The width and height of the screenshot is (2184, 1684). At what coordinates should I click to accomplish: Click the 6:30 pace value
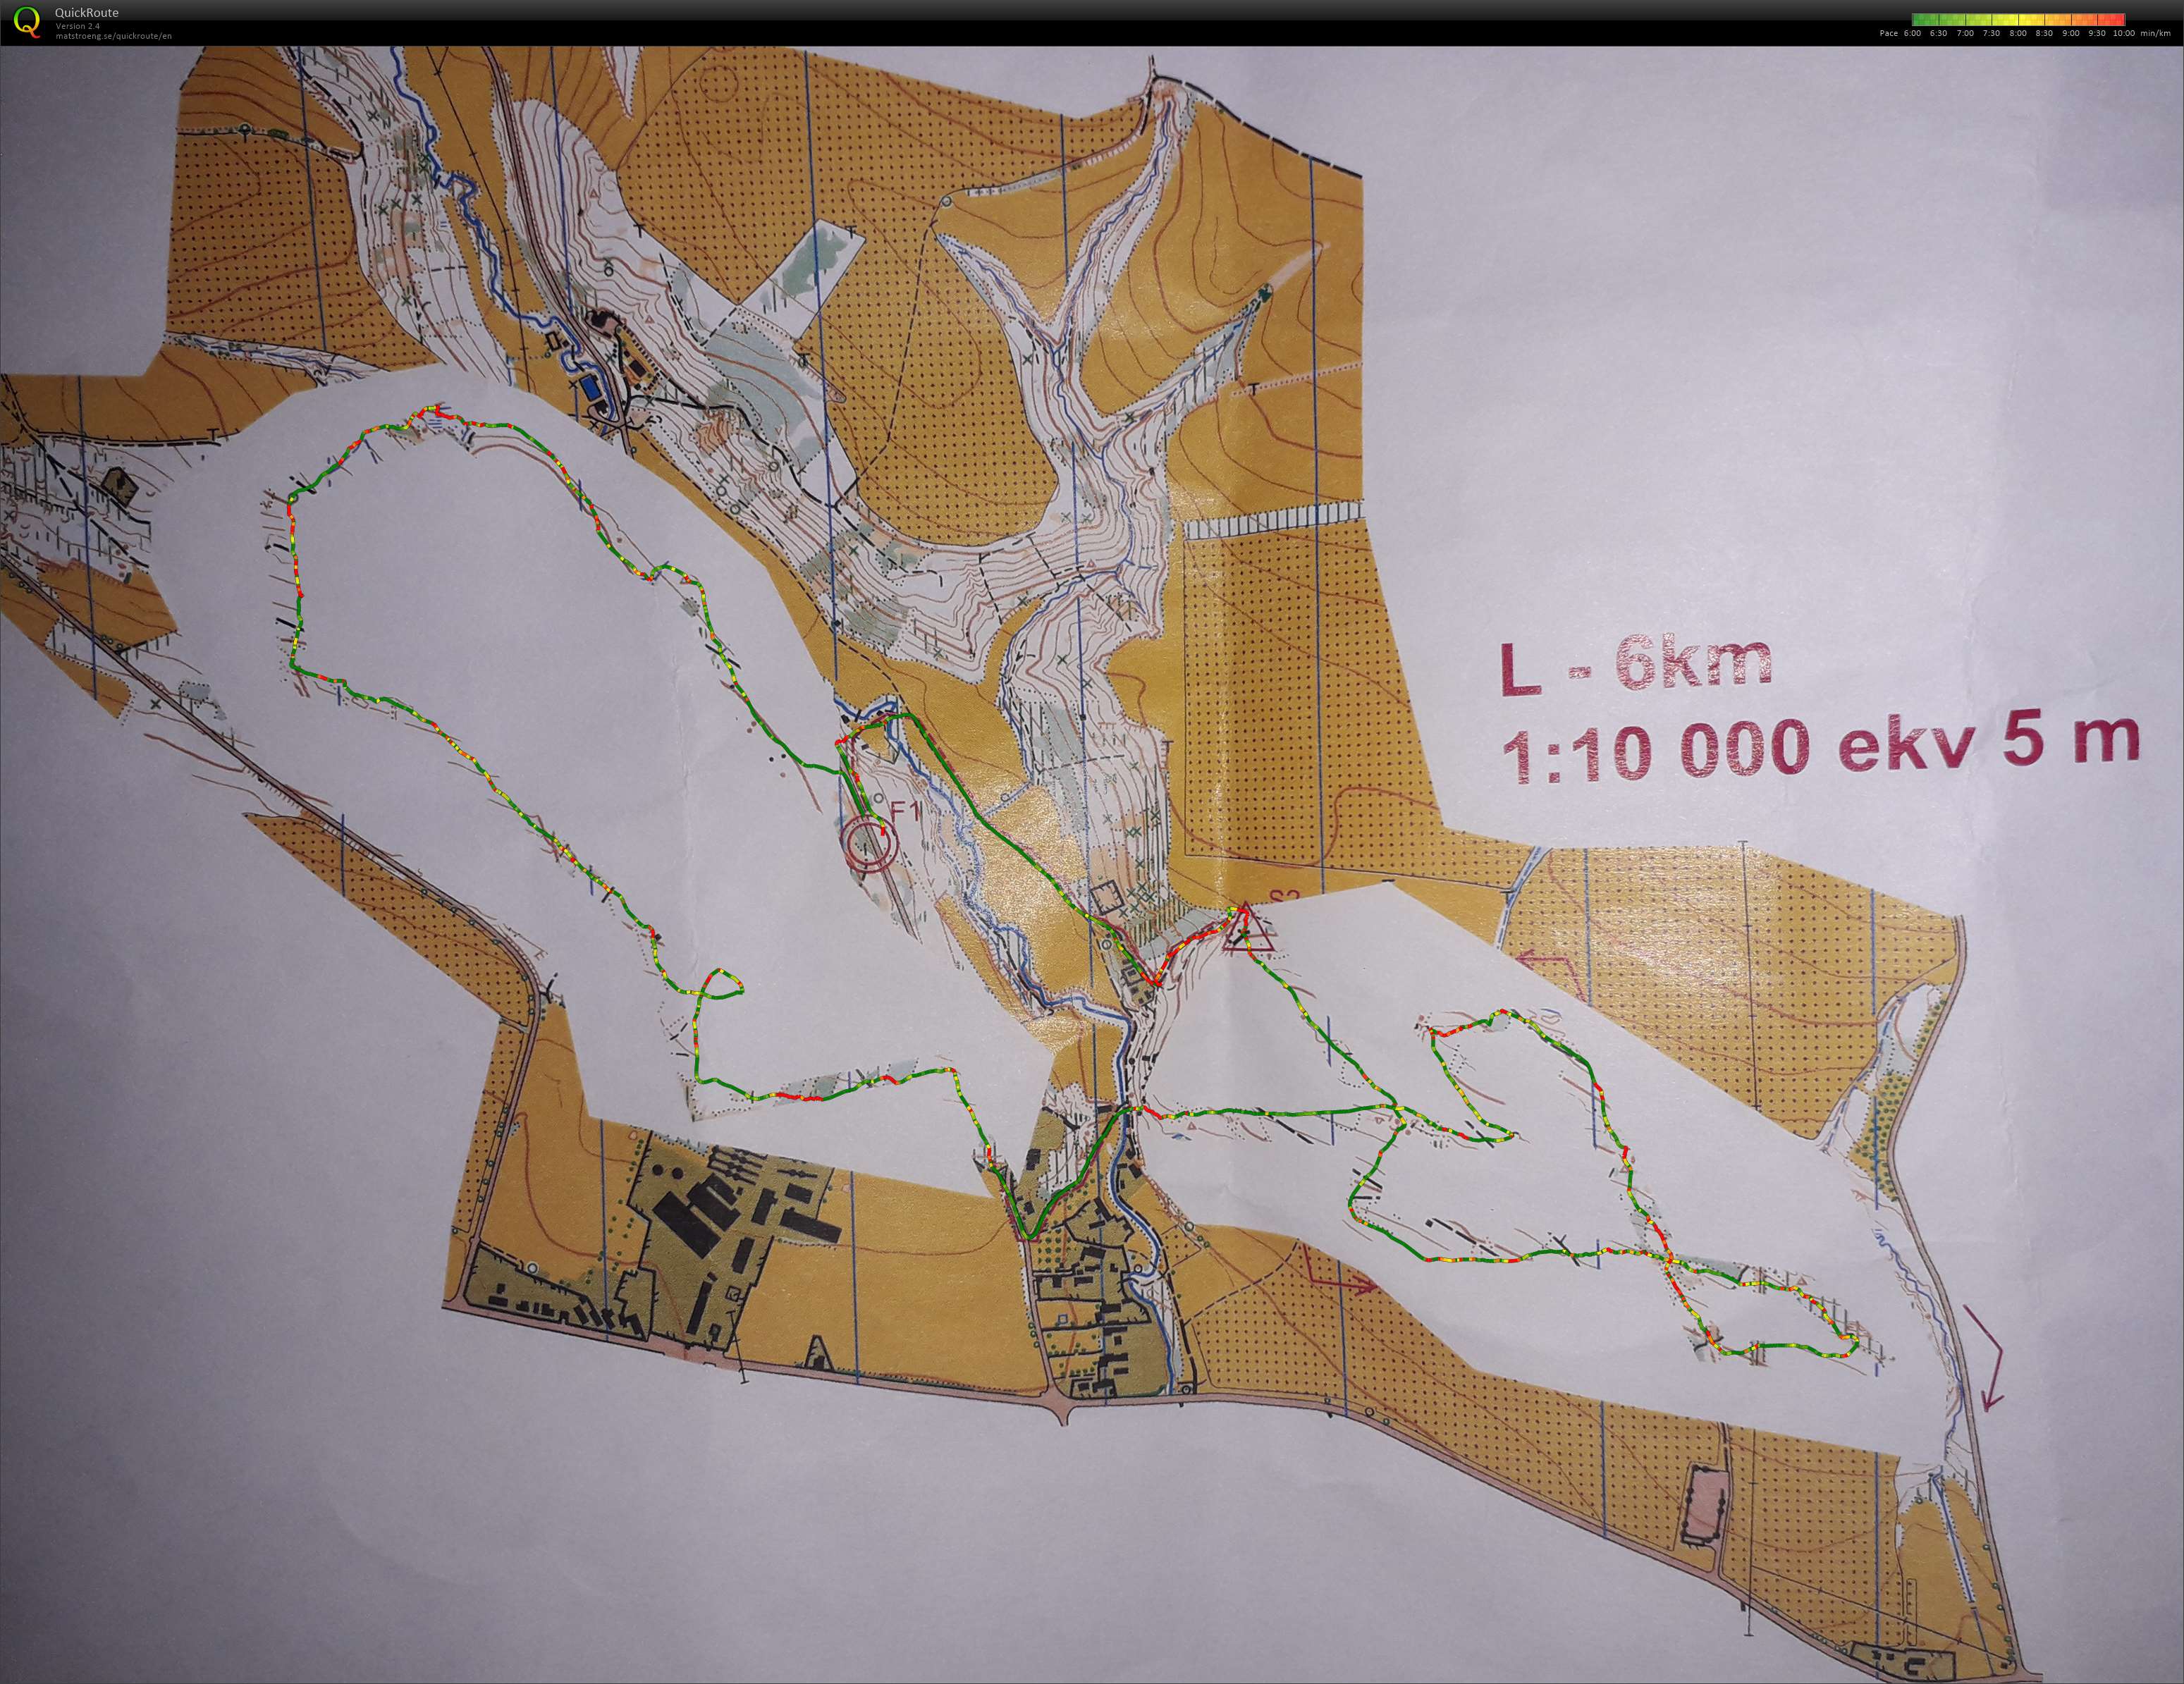[x=1939, y=33]
